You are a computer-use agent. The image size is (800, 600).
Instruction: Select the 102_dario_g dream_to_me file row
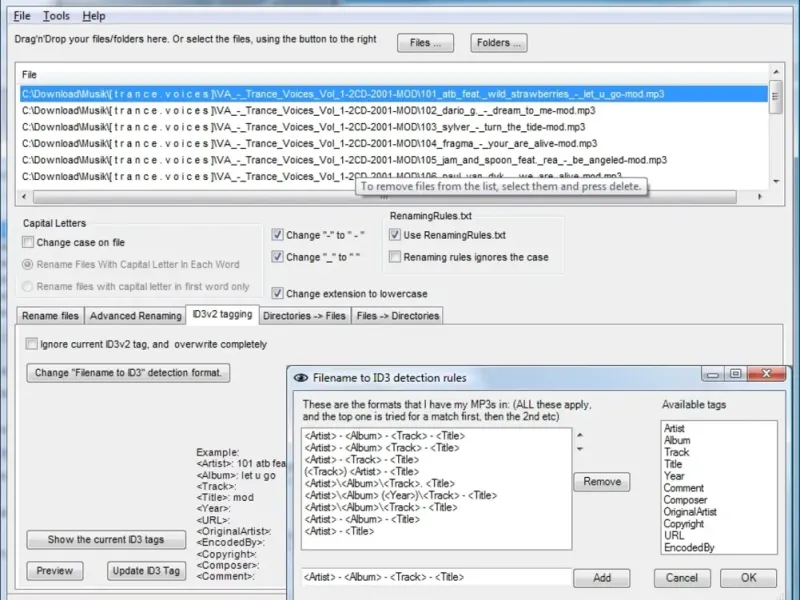[394, 110]
